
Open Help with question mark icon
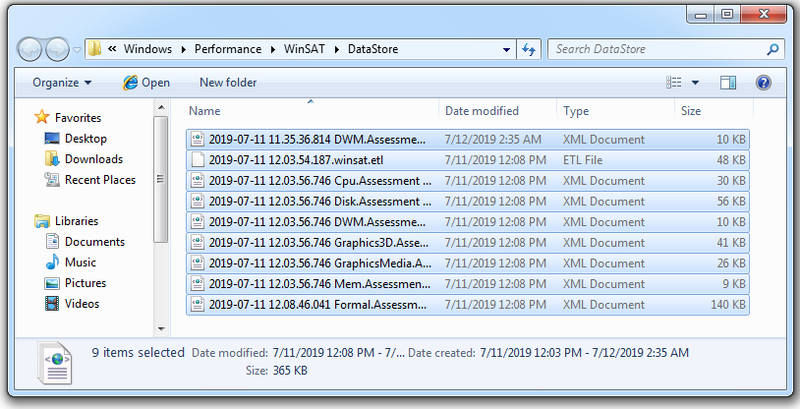tap(763, 83)
